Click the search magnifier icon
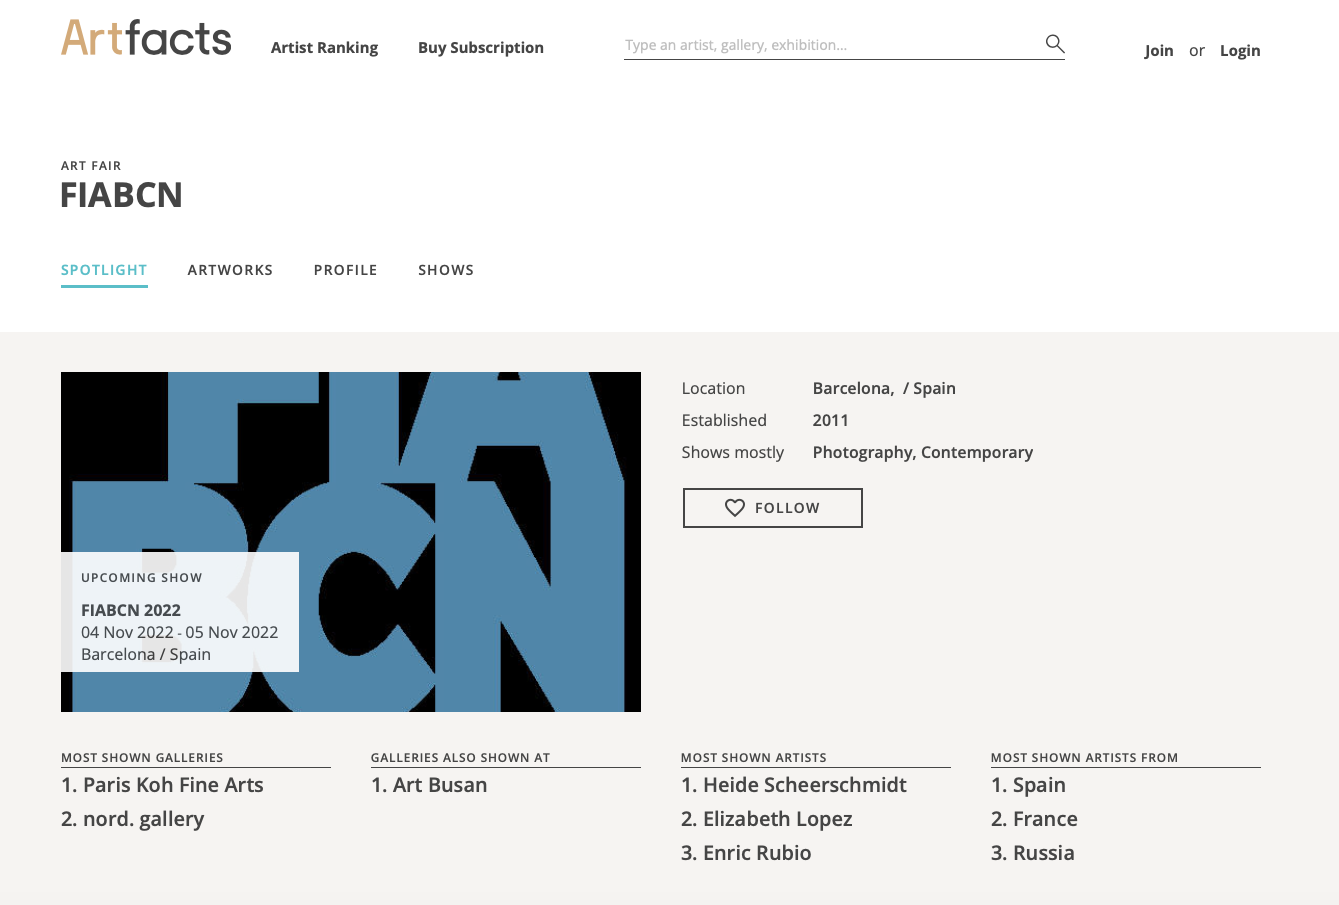Screen dimensions: 1339x905 click(x=1054, y=43)
